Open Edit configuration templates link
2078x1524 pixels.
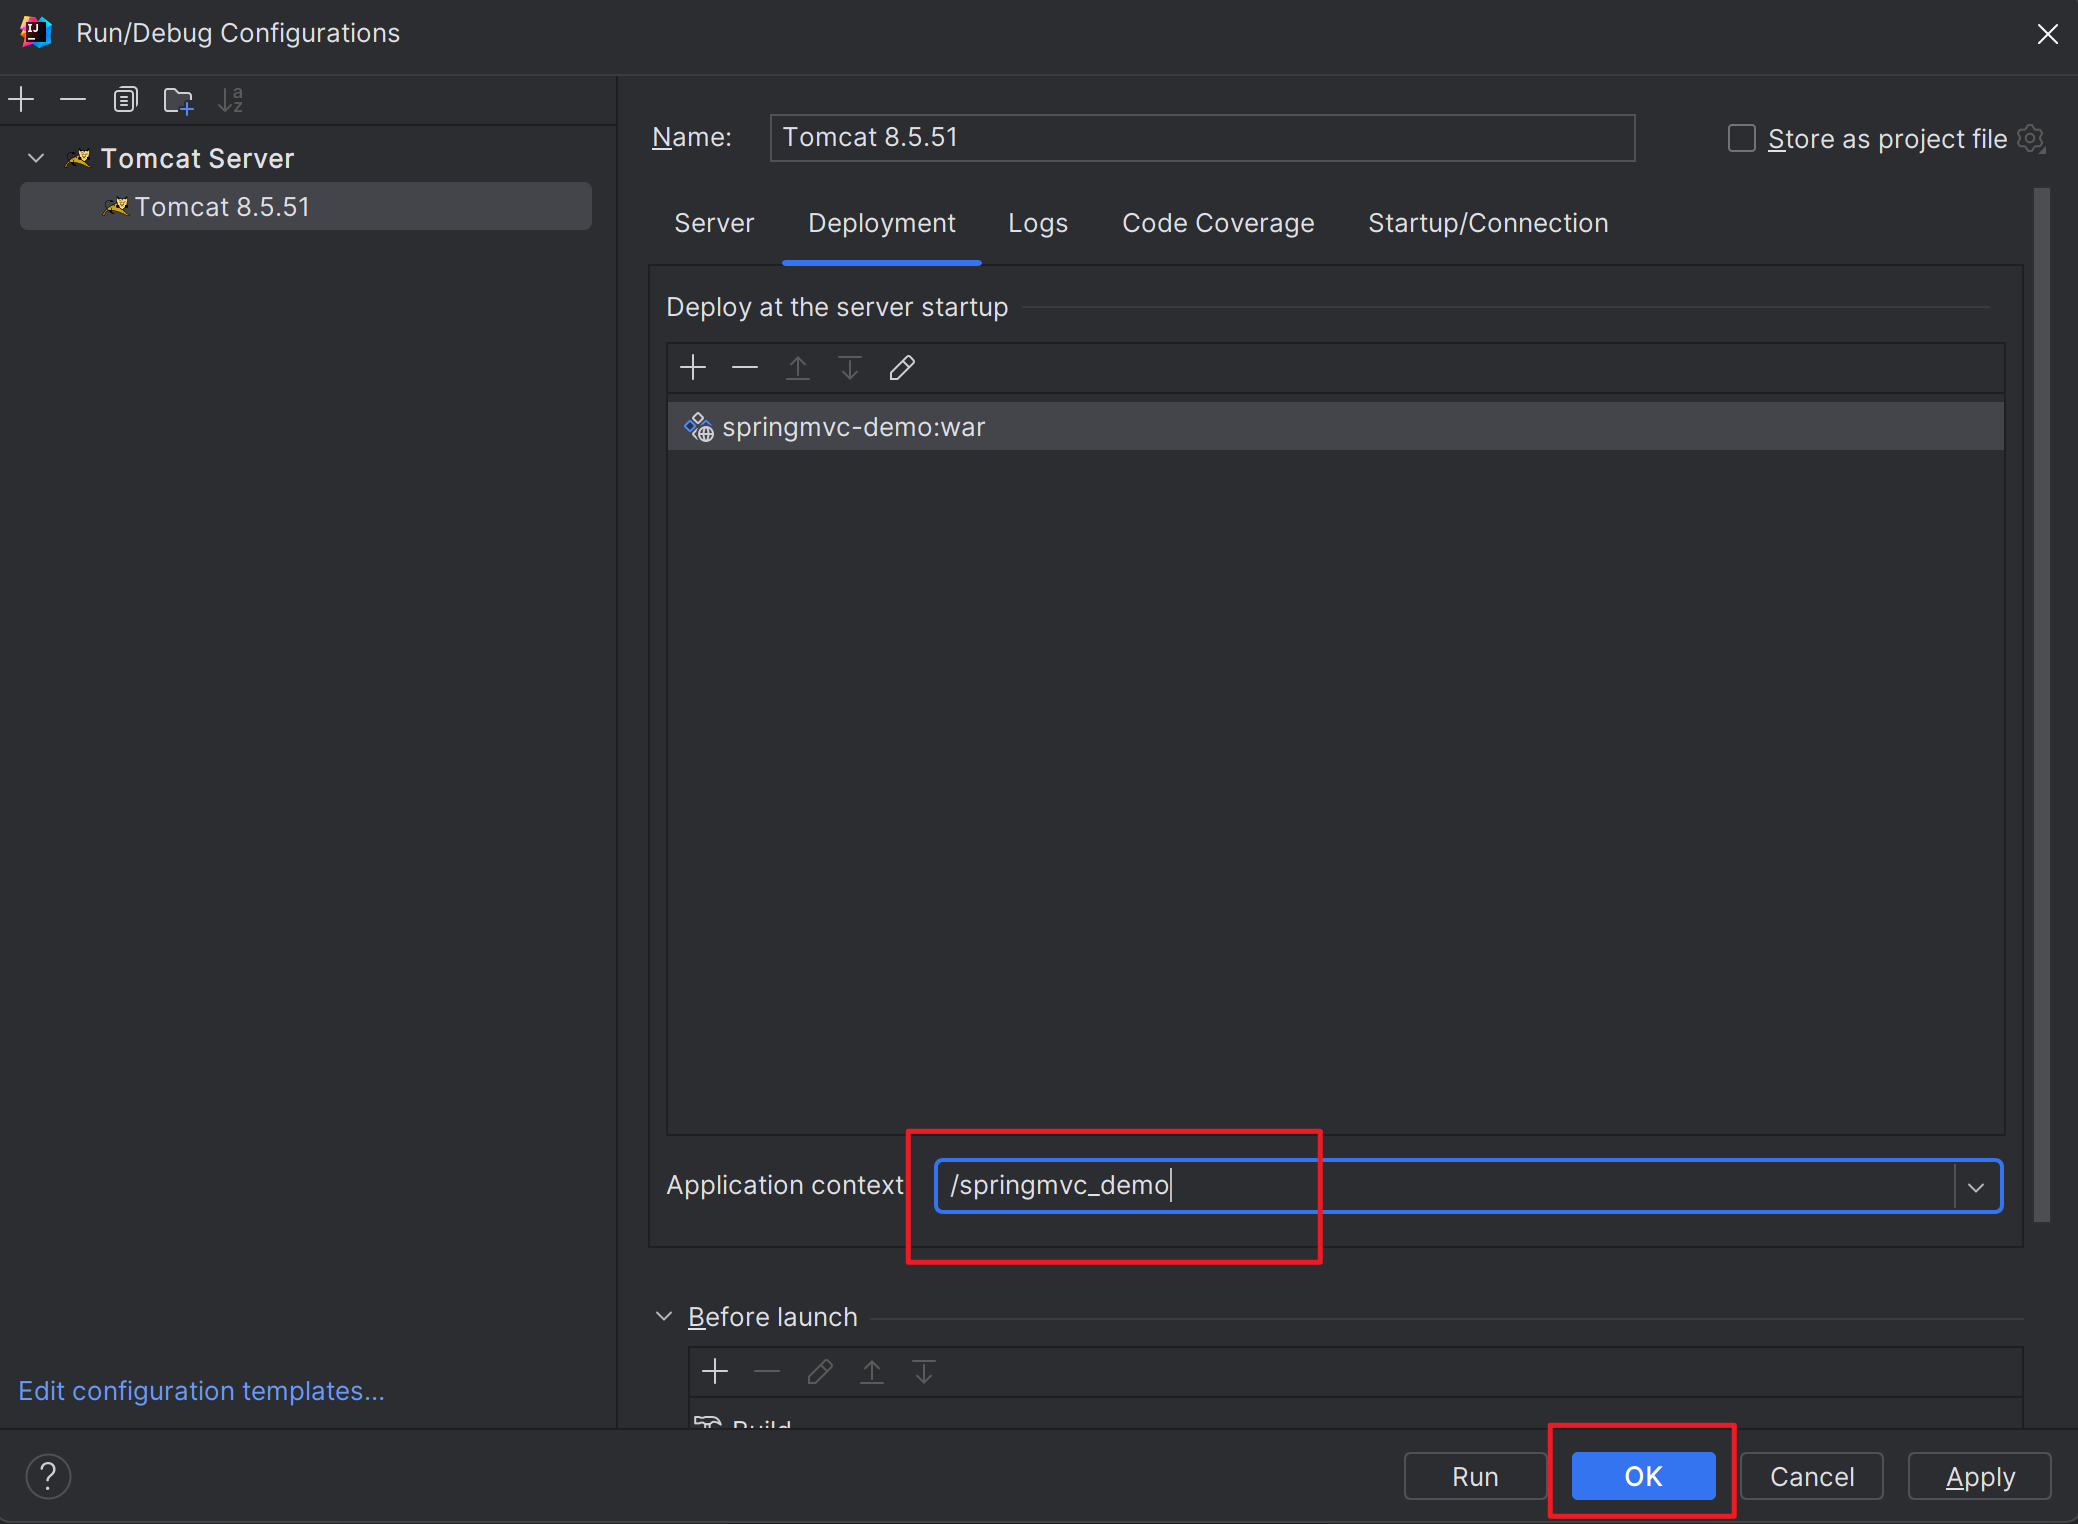(x=201, y=1391)
